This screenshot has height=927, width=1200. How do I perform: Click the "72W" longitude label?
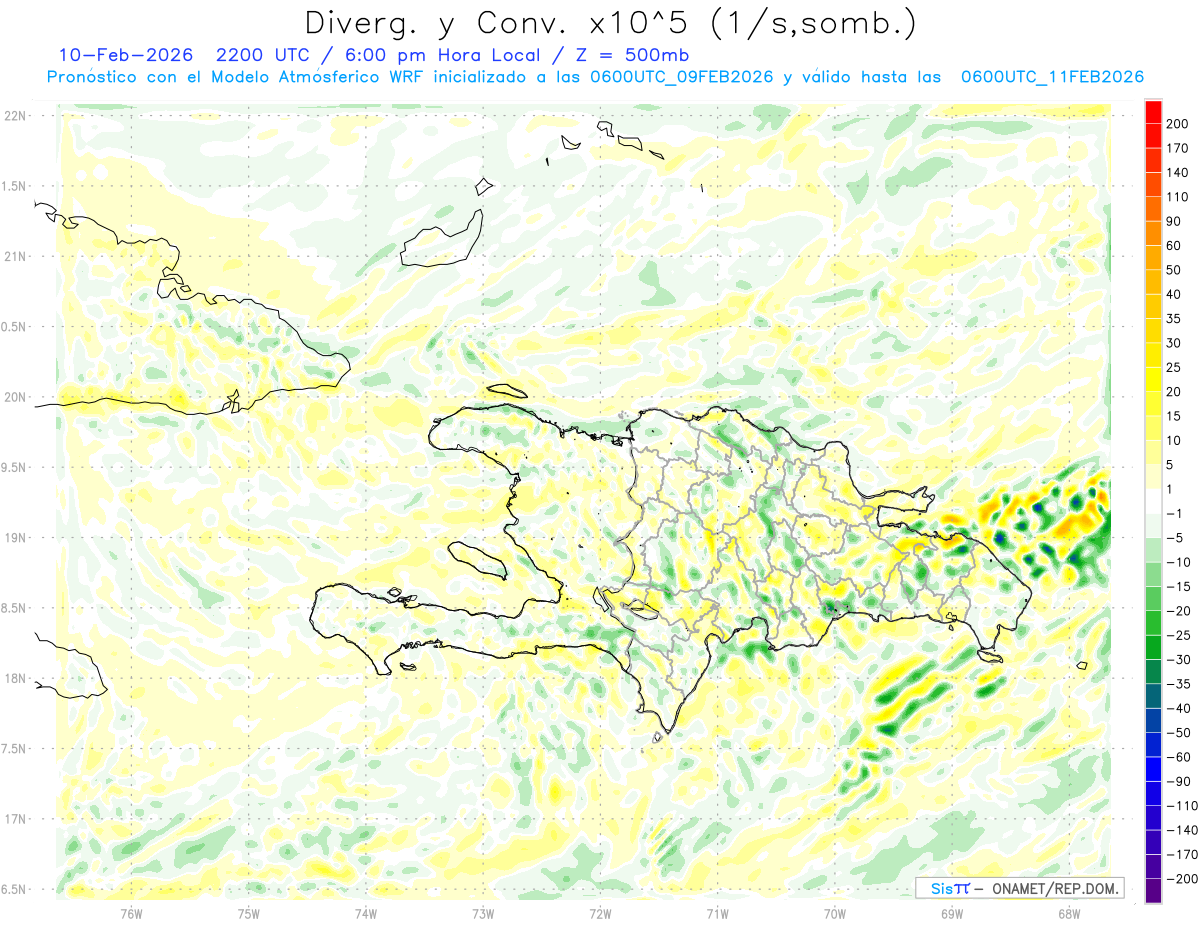(x=600, y=912)
